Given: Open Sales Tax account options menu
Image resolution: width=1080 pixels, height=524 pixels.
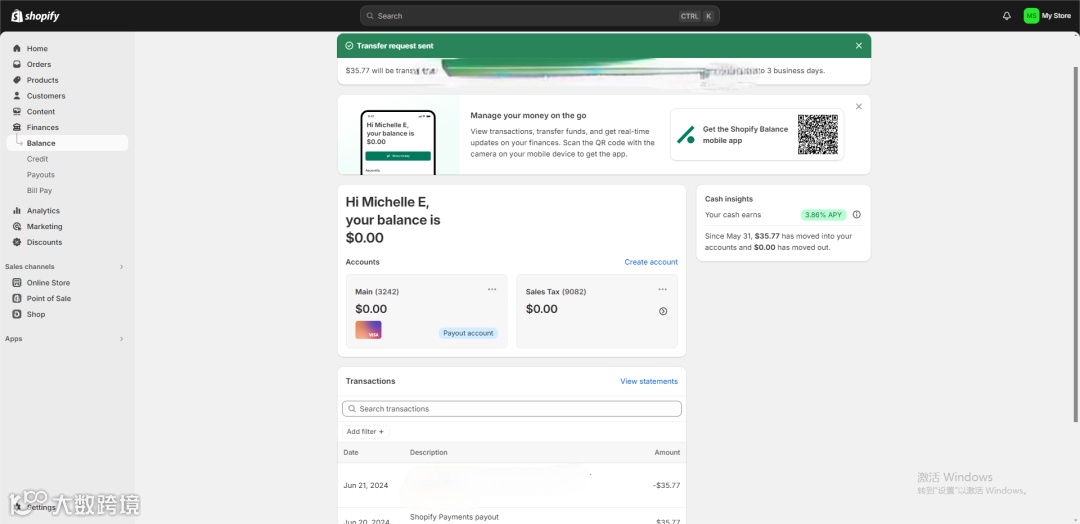Looking at the screenshot, I should pos(663,289).
